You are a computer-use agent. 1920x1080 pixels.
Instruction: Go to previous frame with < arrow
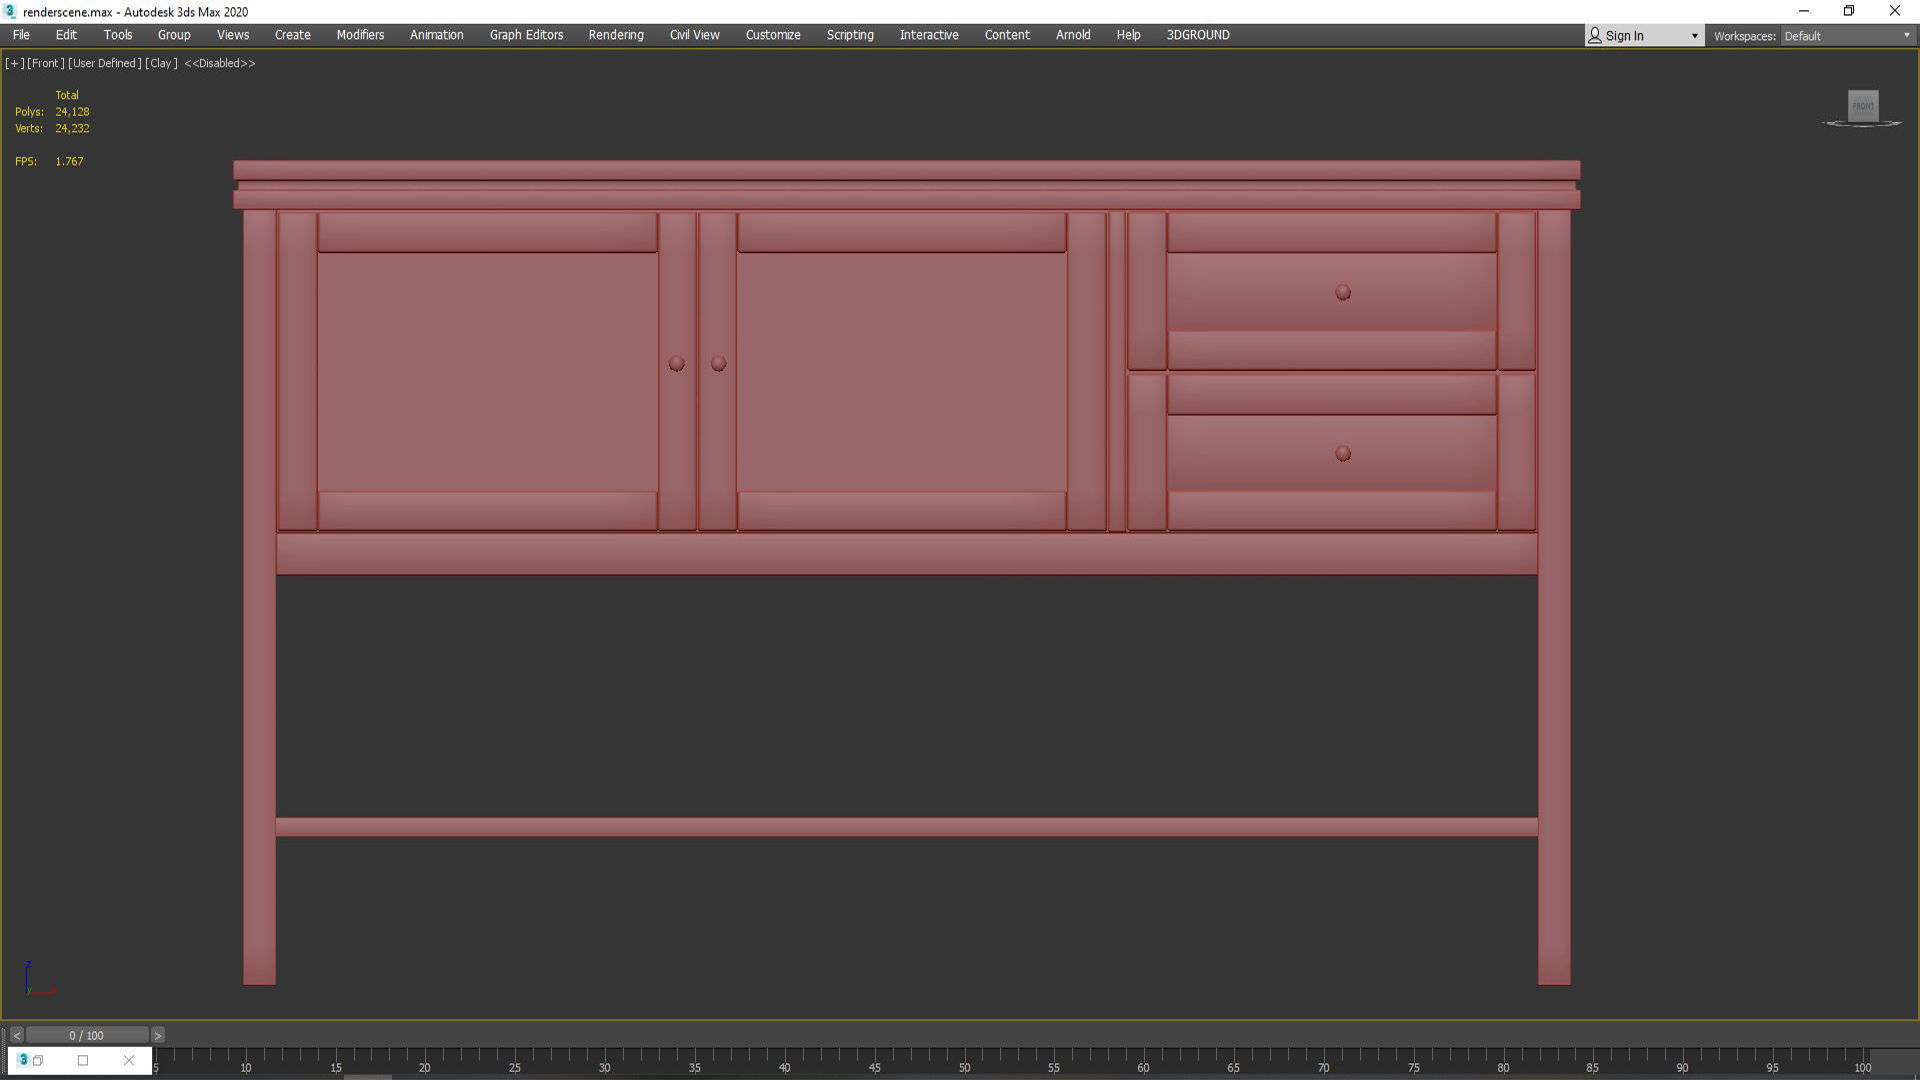[x=16, y=1035]
